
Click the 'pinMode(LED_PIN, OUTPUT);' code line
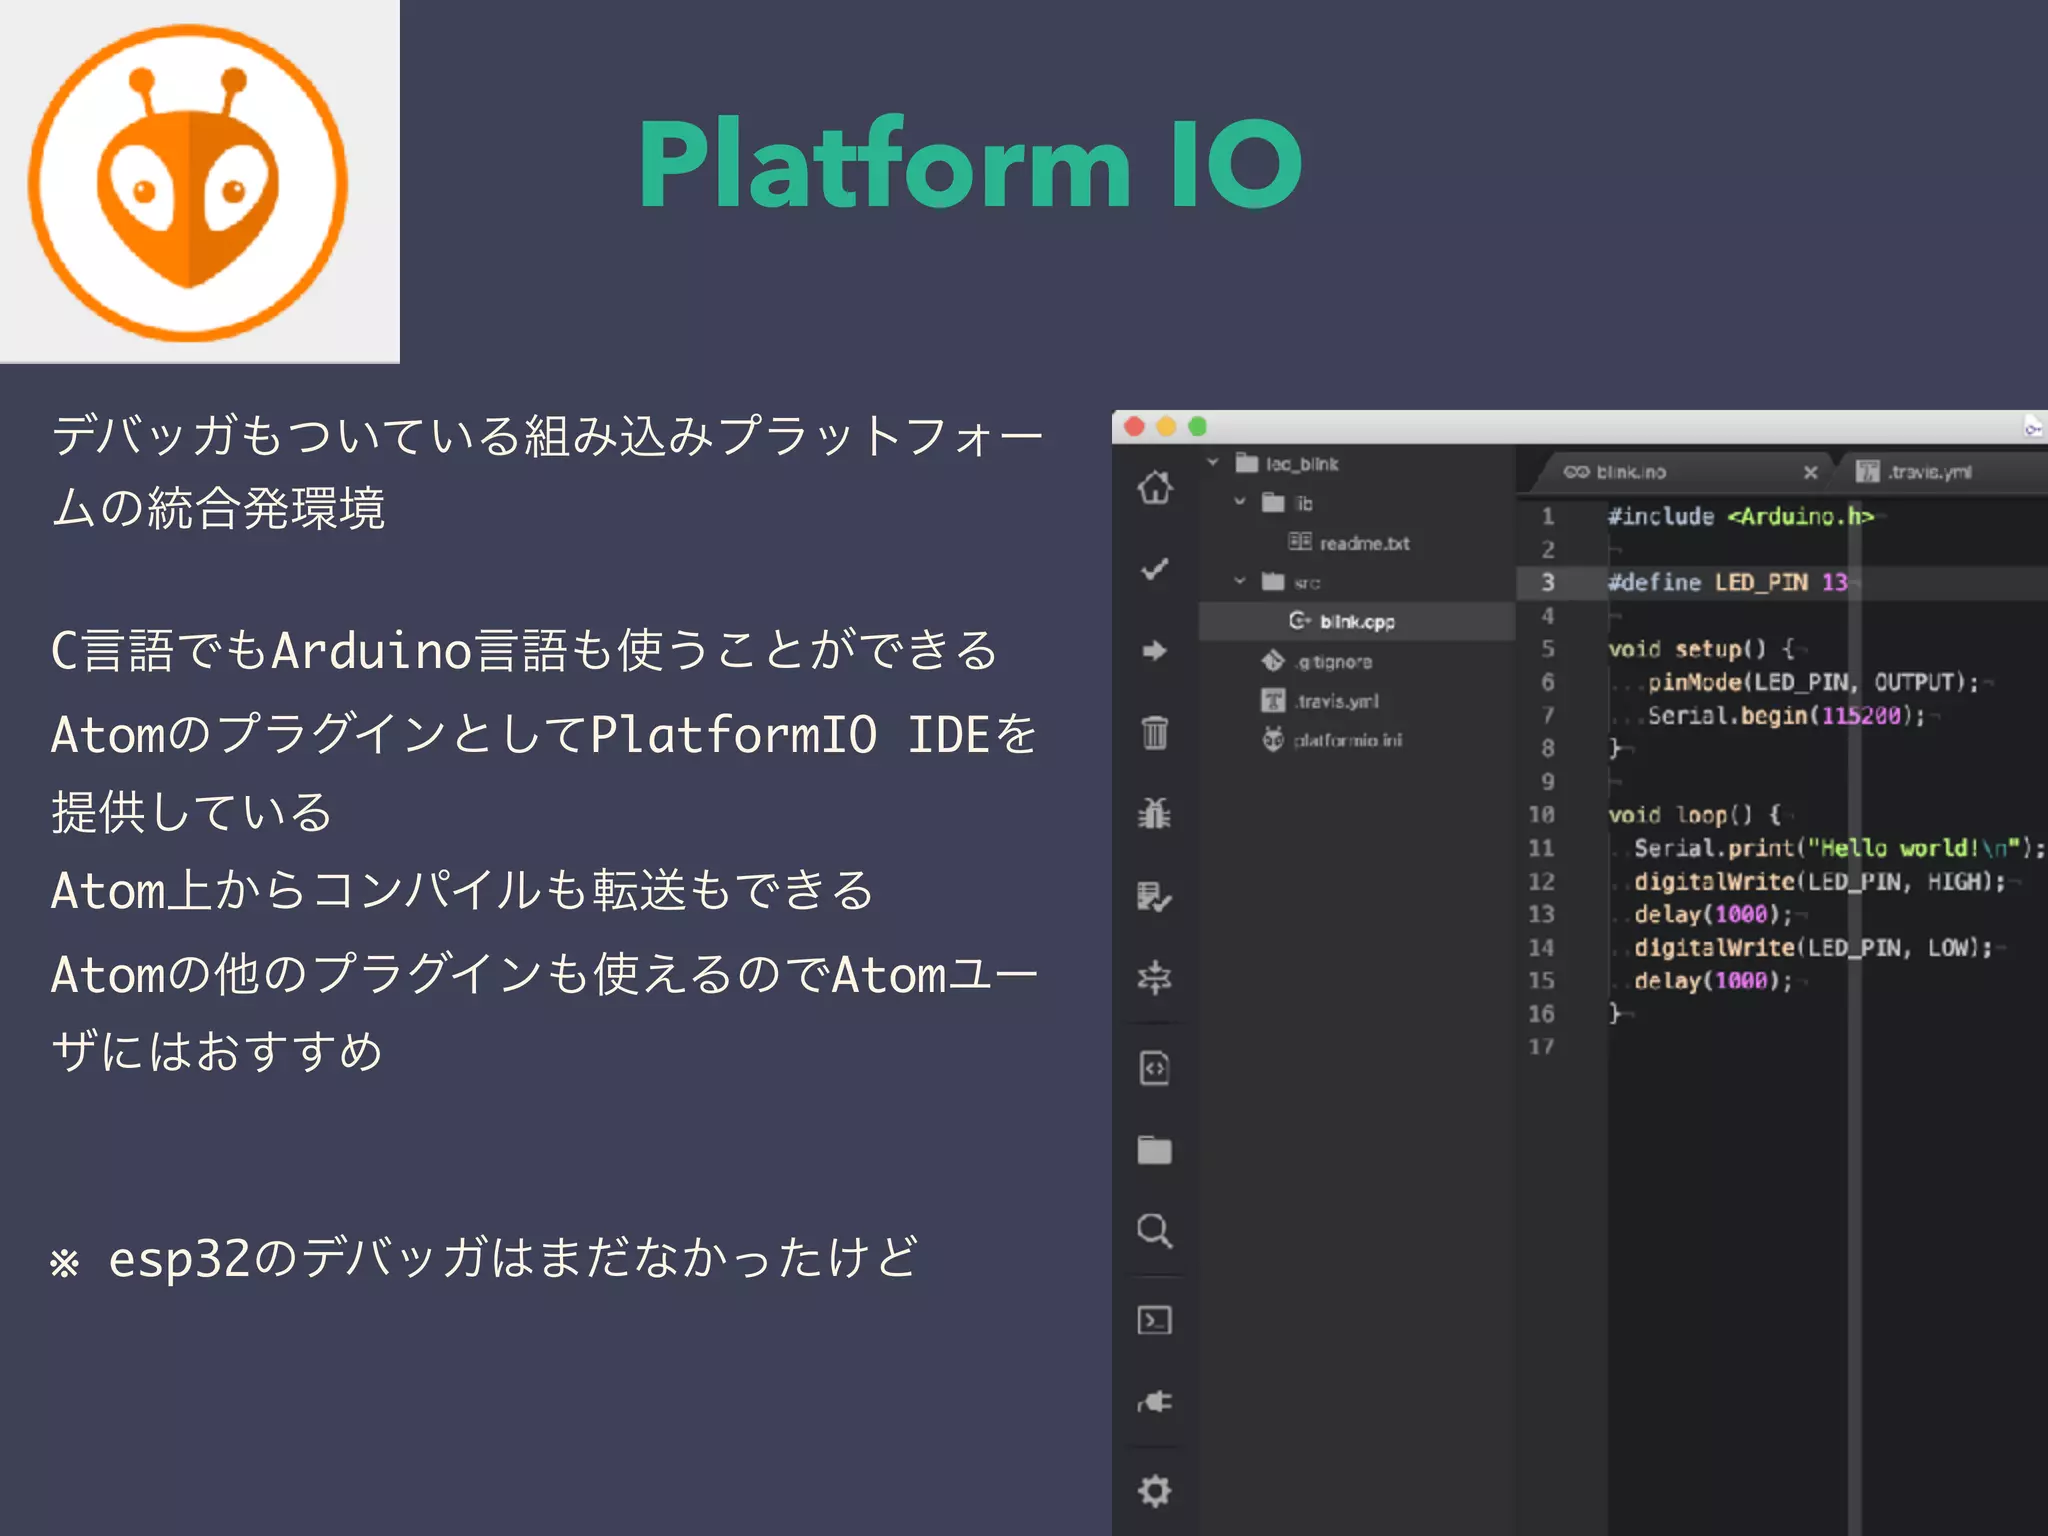[x=1813, y=682]
